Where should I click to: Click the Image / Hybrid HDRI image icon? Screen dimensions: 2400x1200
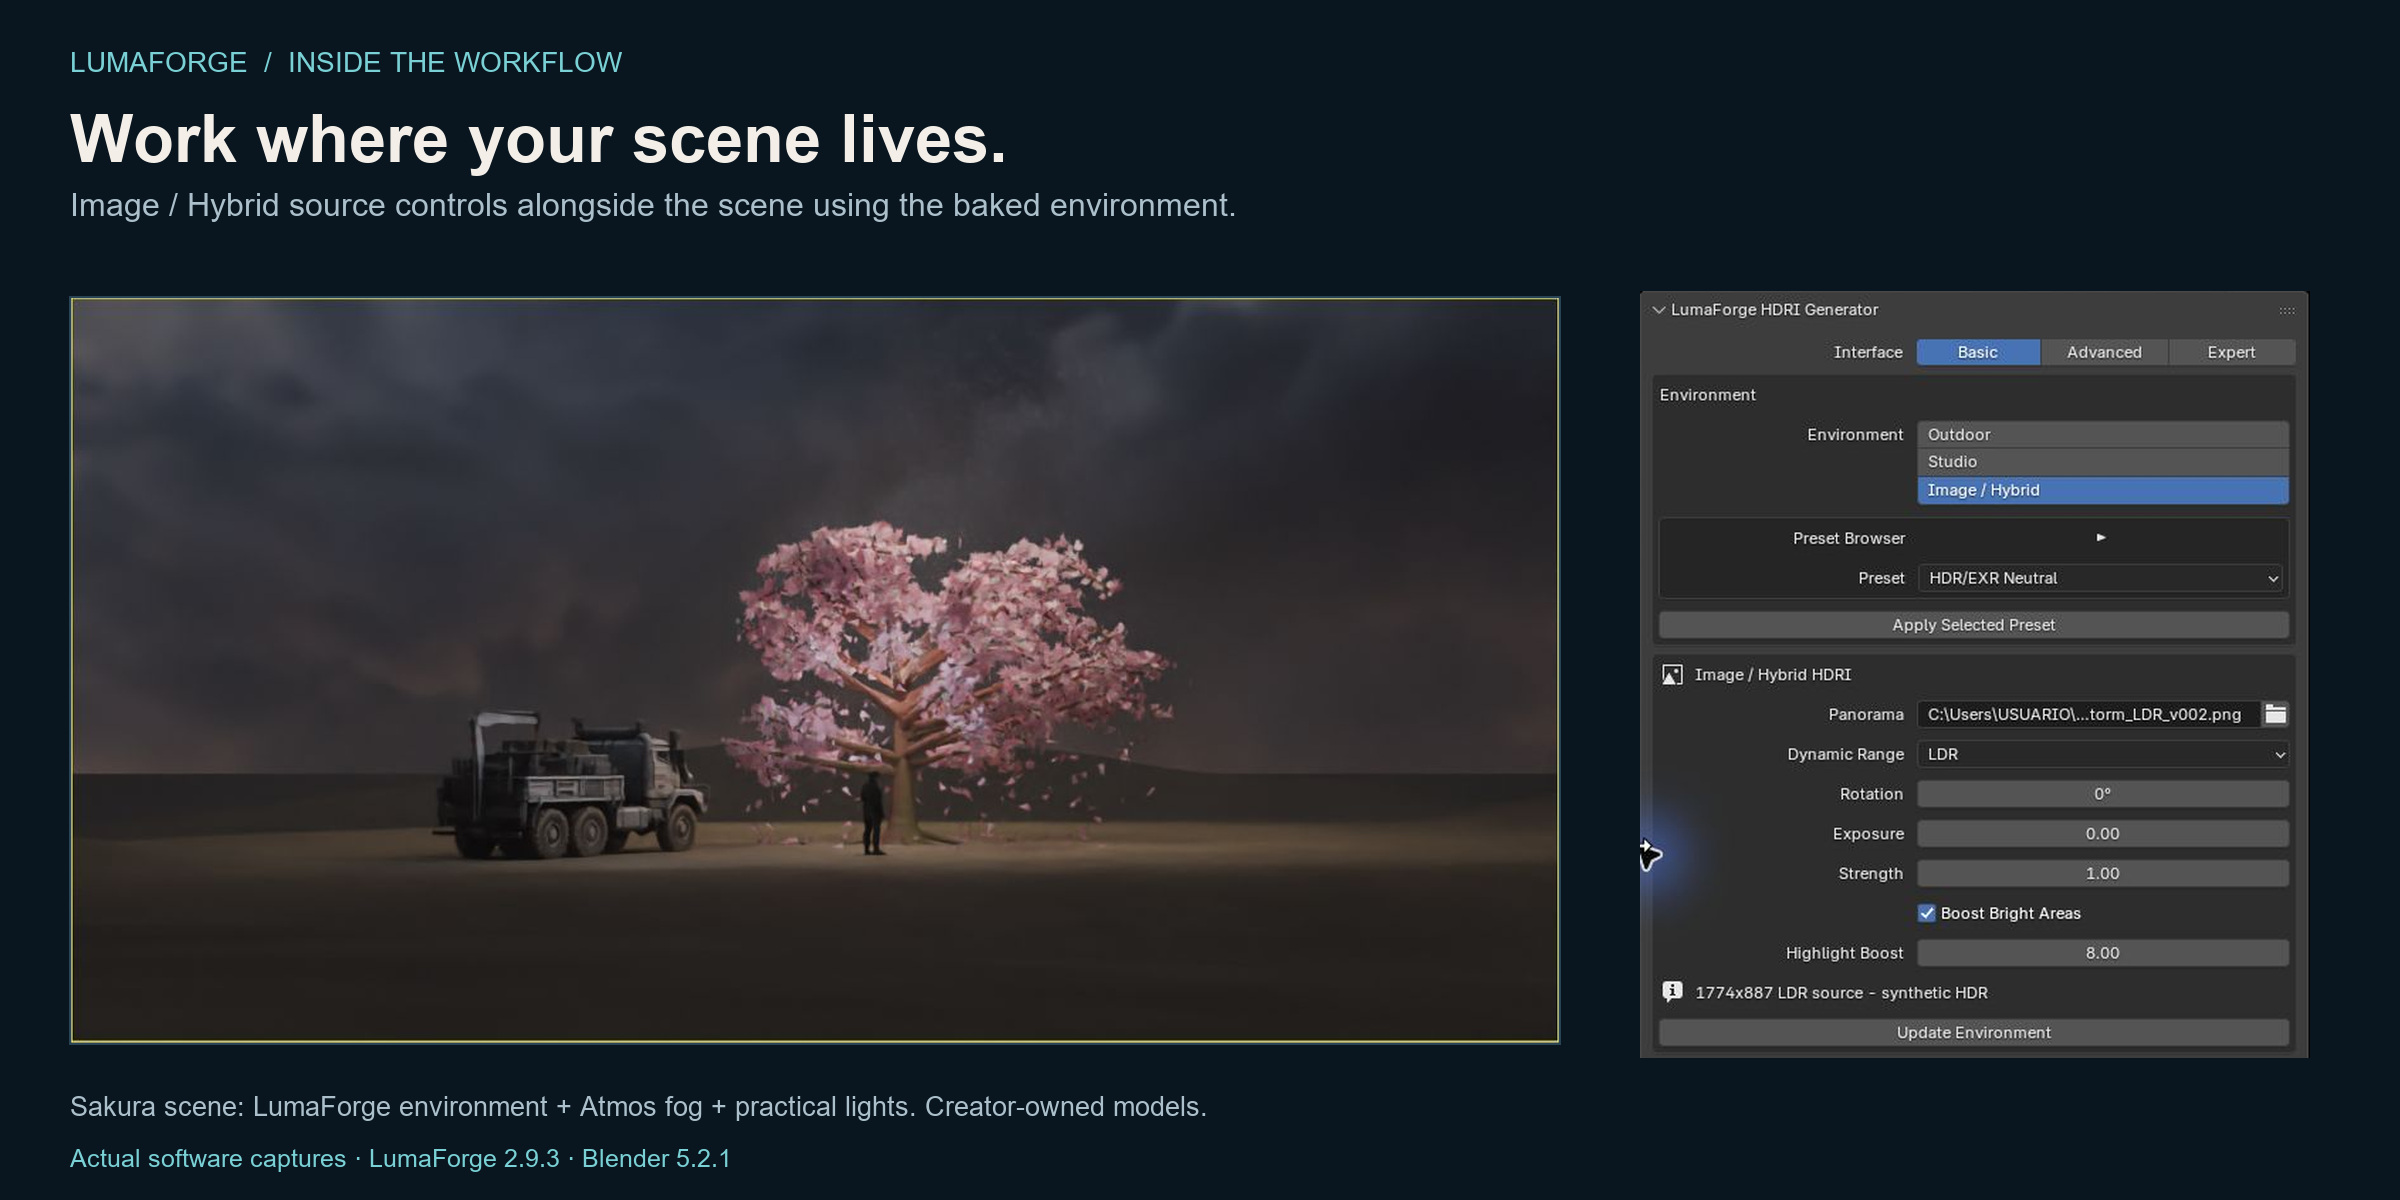point(1672,675)
